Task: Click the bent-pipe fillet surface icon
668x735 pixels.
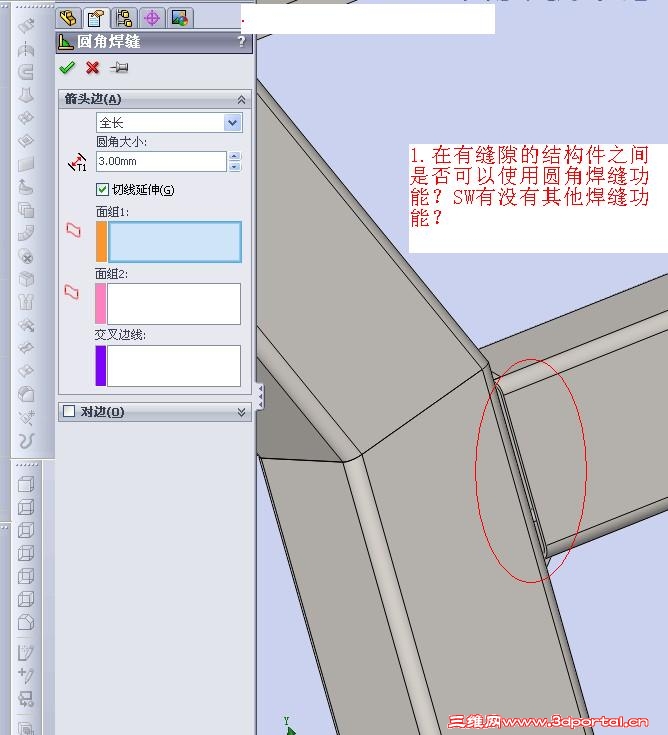Action: (26, 232)
